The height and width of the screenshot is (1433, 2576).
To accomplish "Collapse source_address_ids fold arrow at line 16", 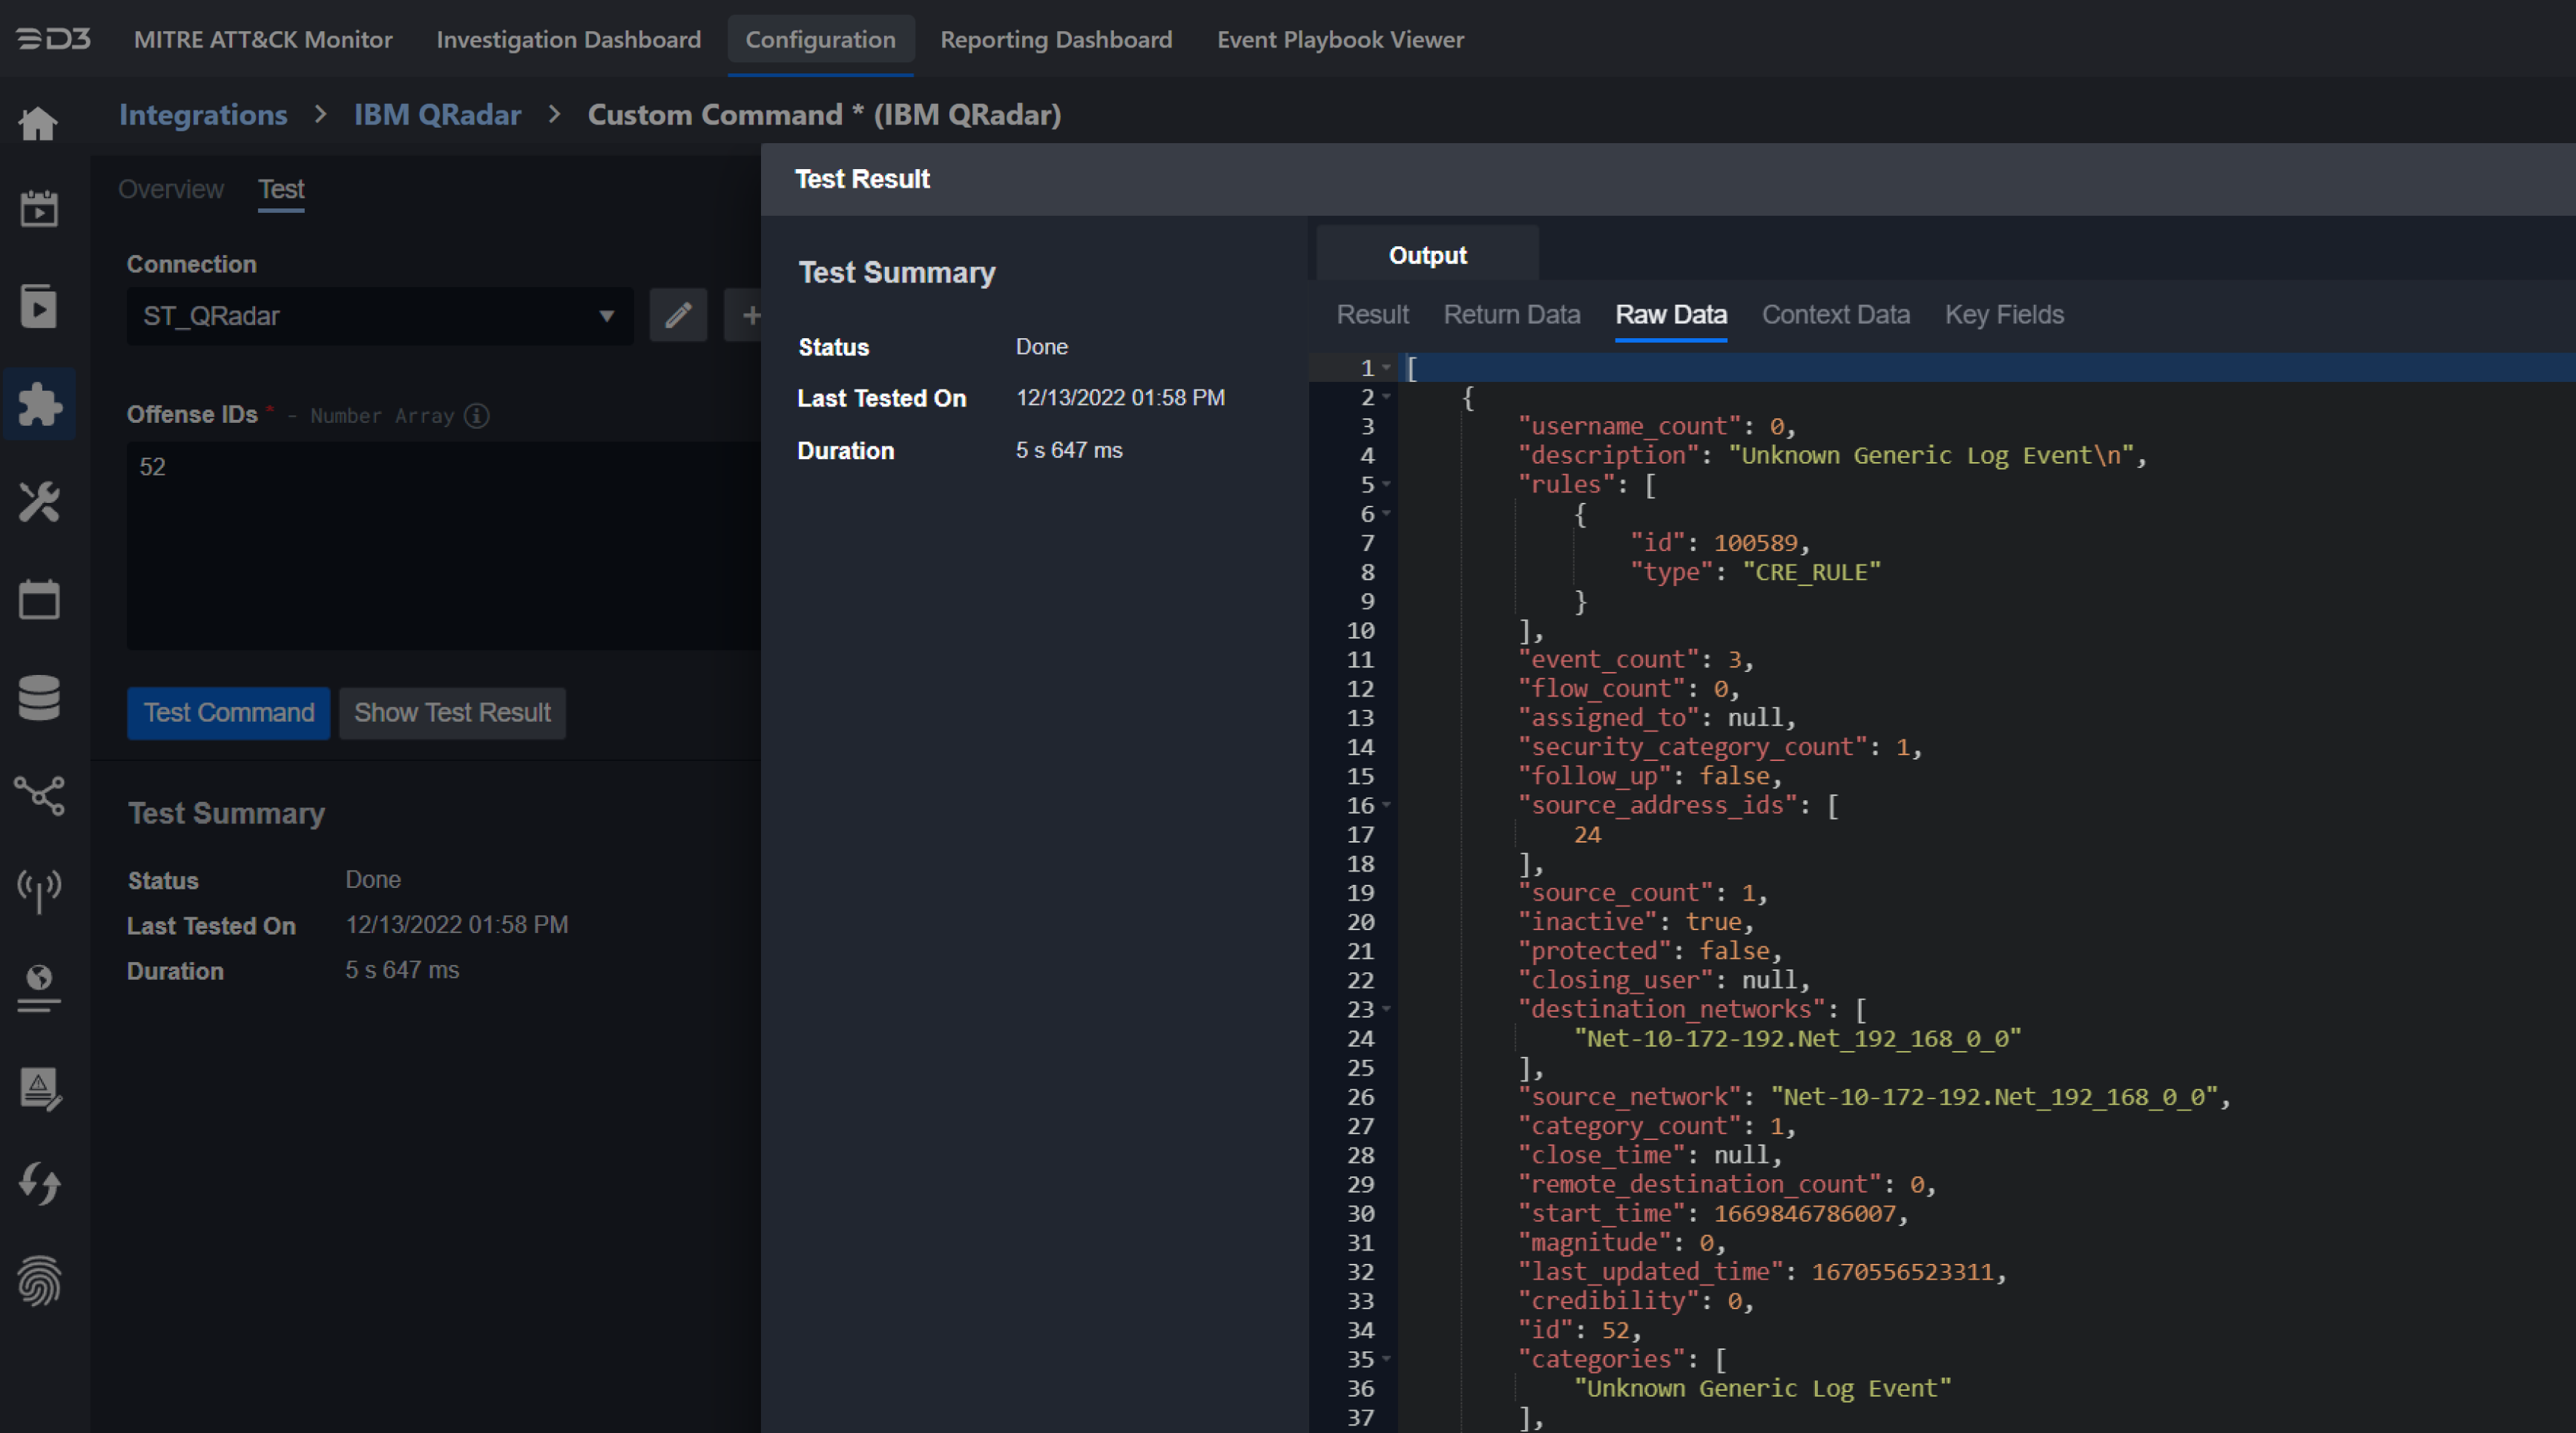I will pos(1387,806).
